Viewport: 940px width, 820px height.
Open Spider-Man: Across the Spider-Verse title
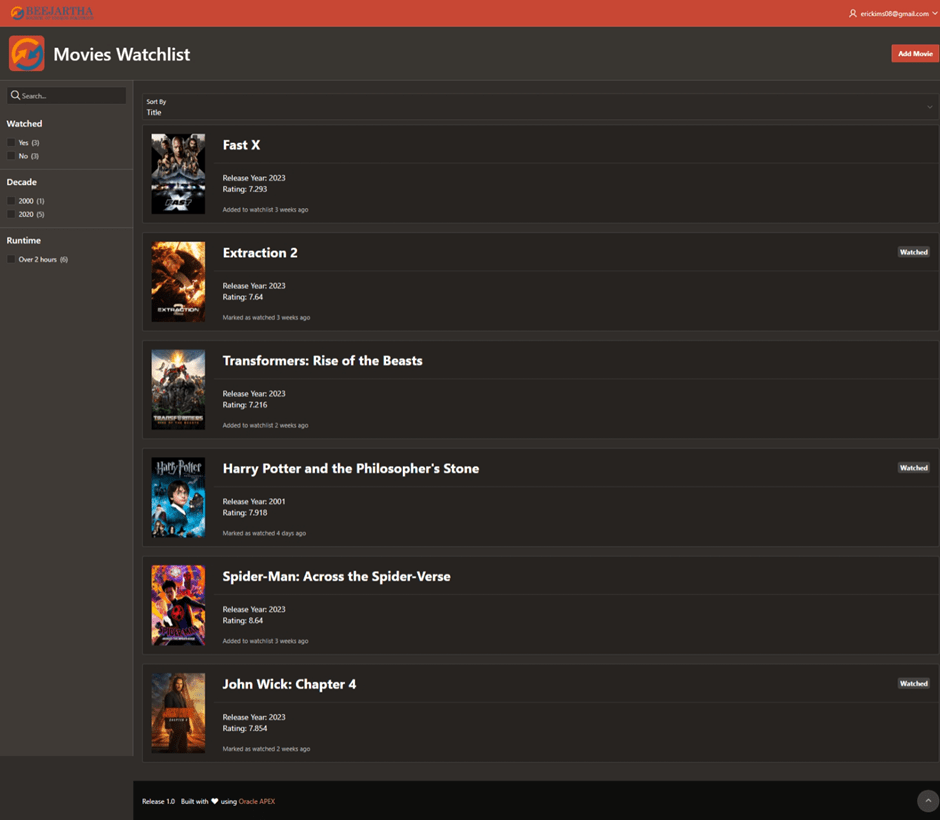tap(336, 577)
